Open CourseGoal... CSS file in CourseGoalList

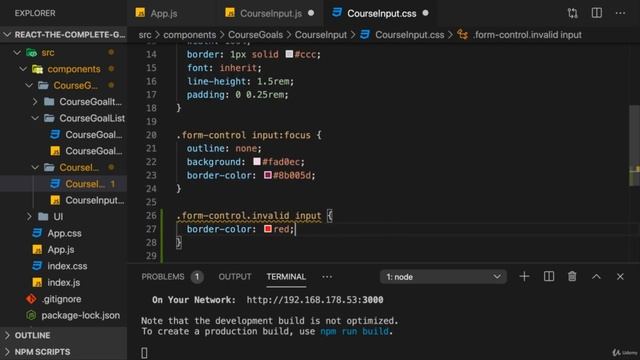coord(87,134)
